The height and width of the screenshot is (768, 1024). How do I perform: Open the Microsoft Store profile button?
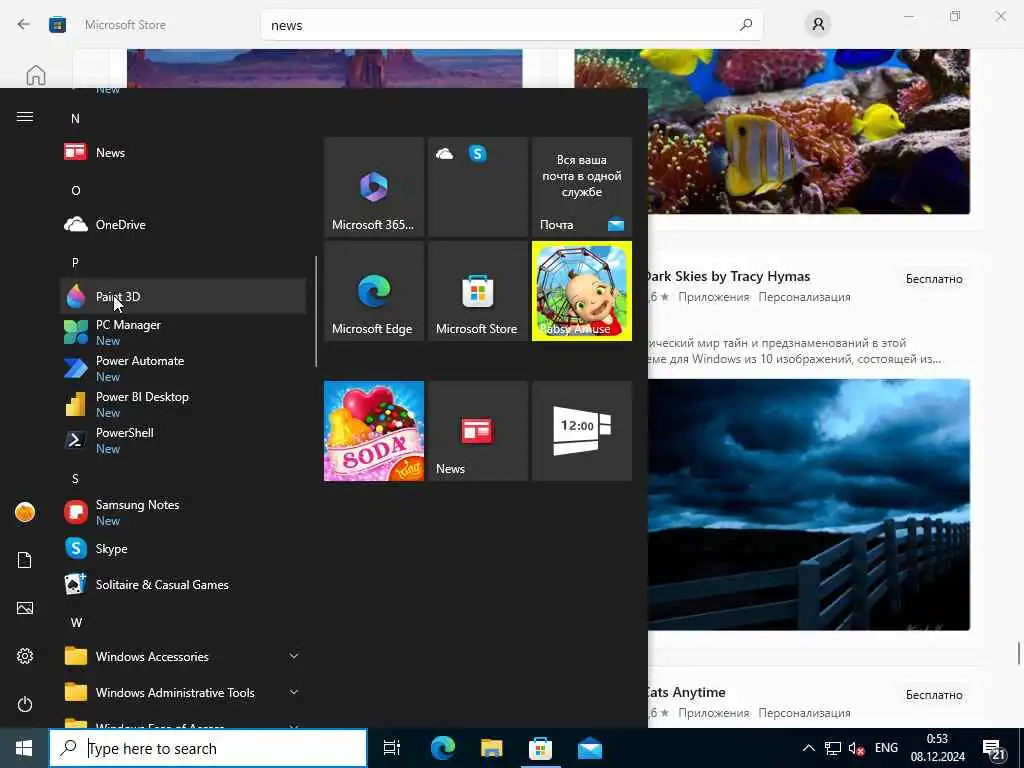tap(818, 25)
